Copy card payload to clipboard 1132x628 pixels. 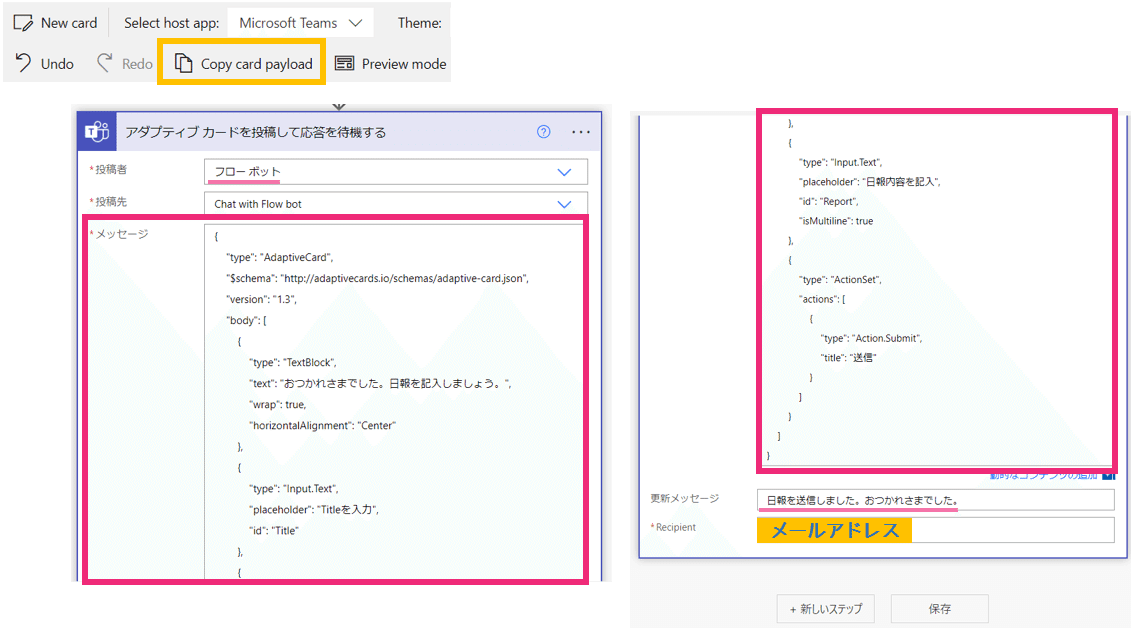(242, 64)
